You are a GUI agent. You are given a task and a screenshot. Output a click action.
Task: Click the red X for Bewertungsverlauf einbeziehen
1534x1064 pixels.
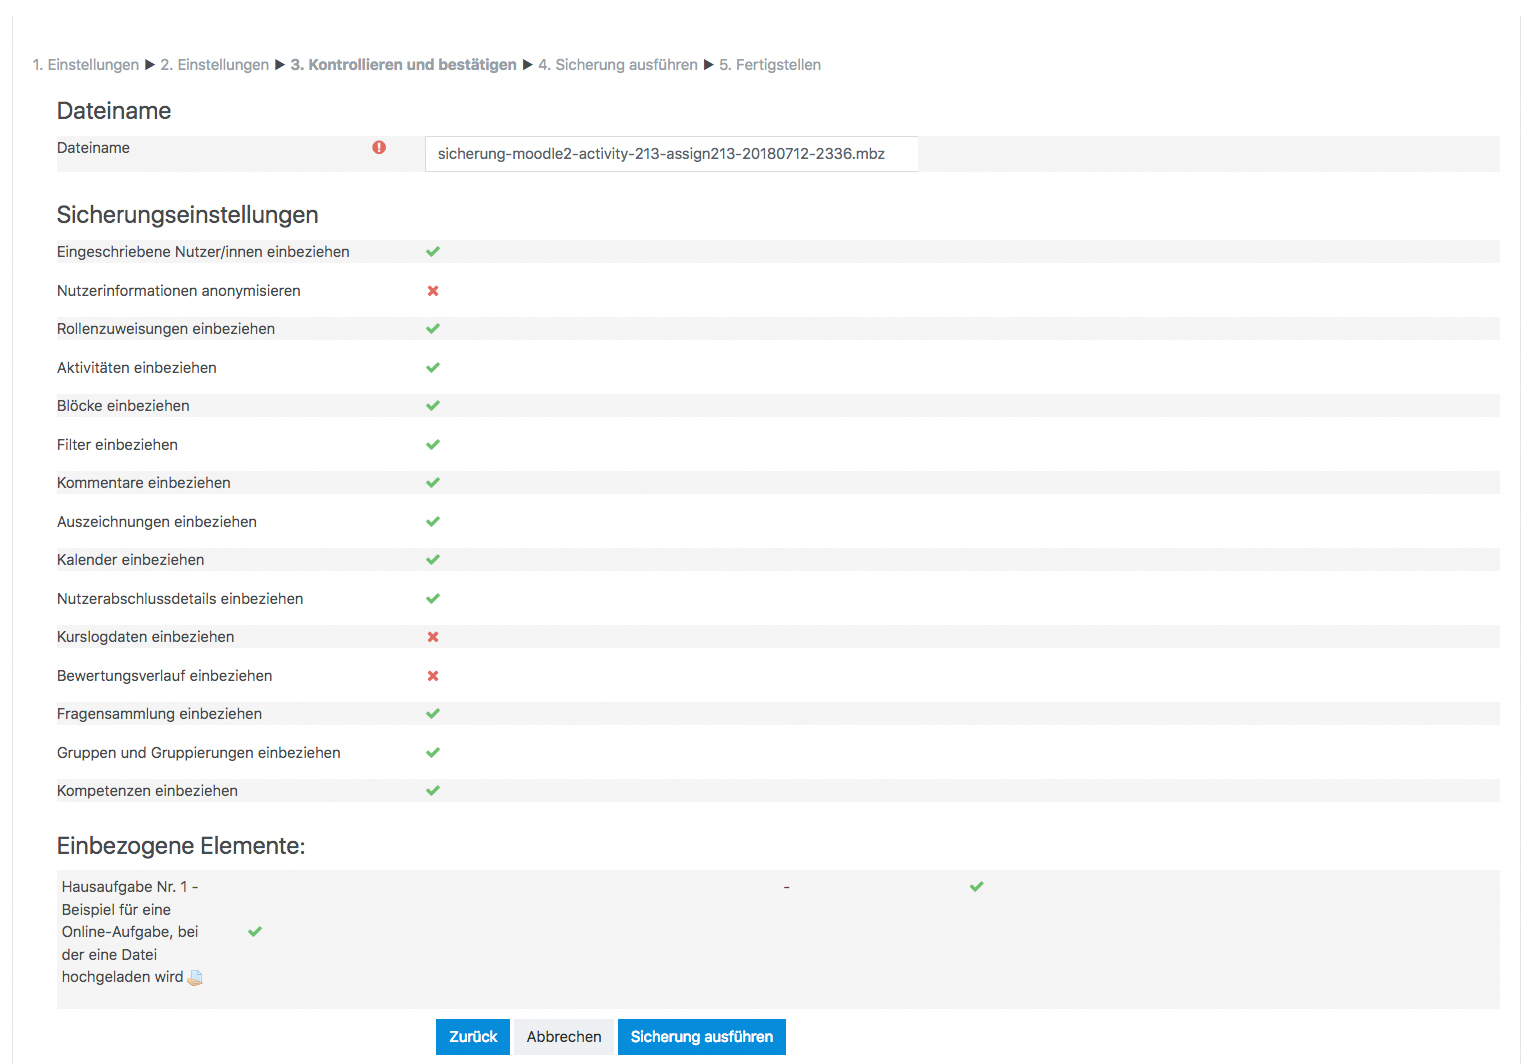coord(433,676)
